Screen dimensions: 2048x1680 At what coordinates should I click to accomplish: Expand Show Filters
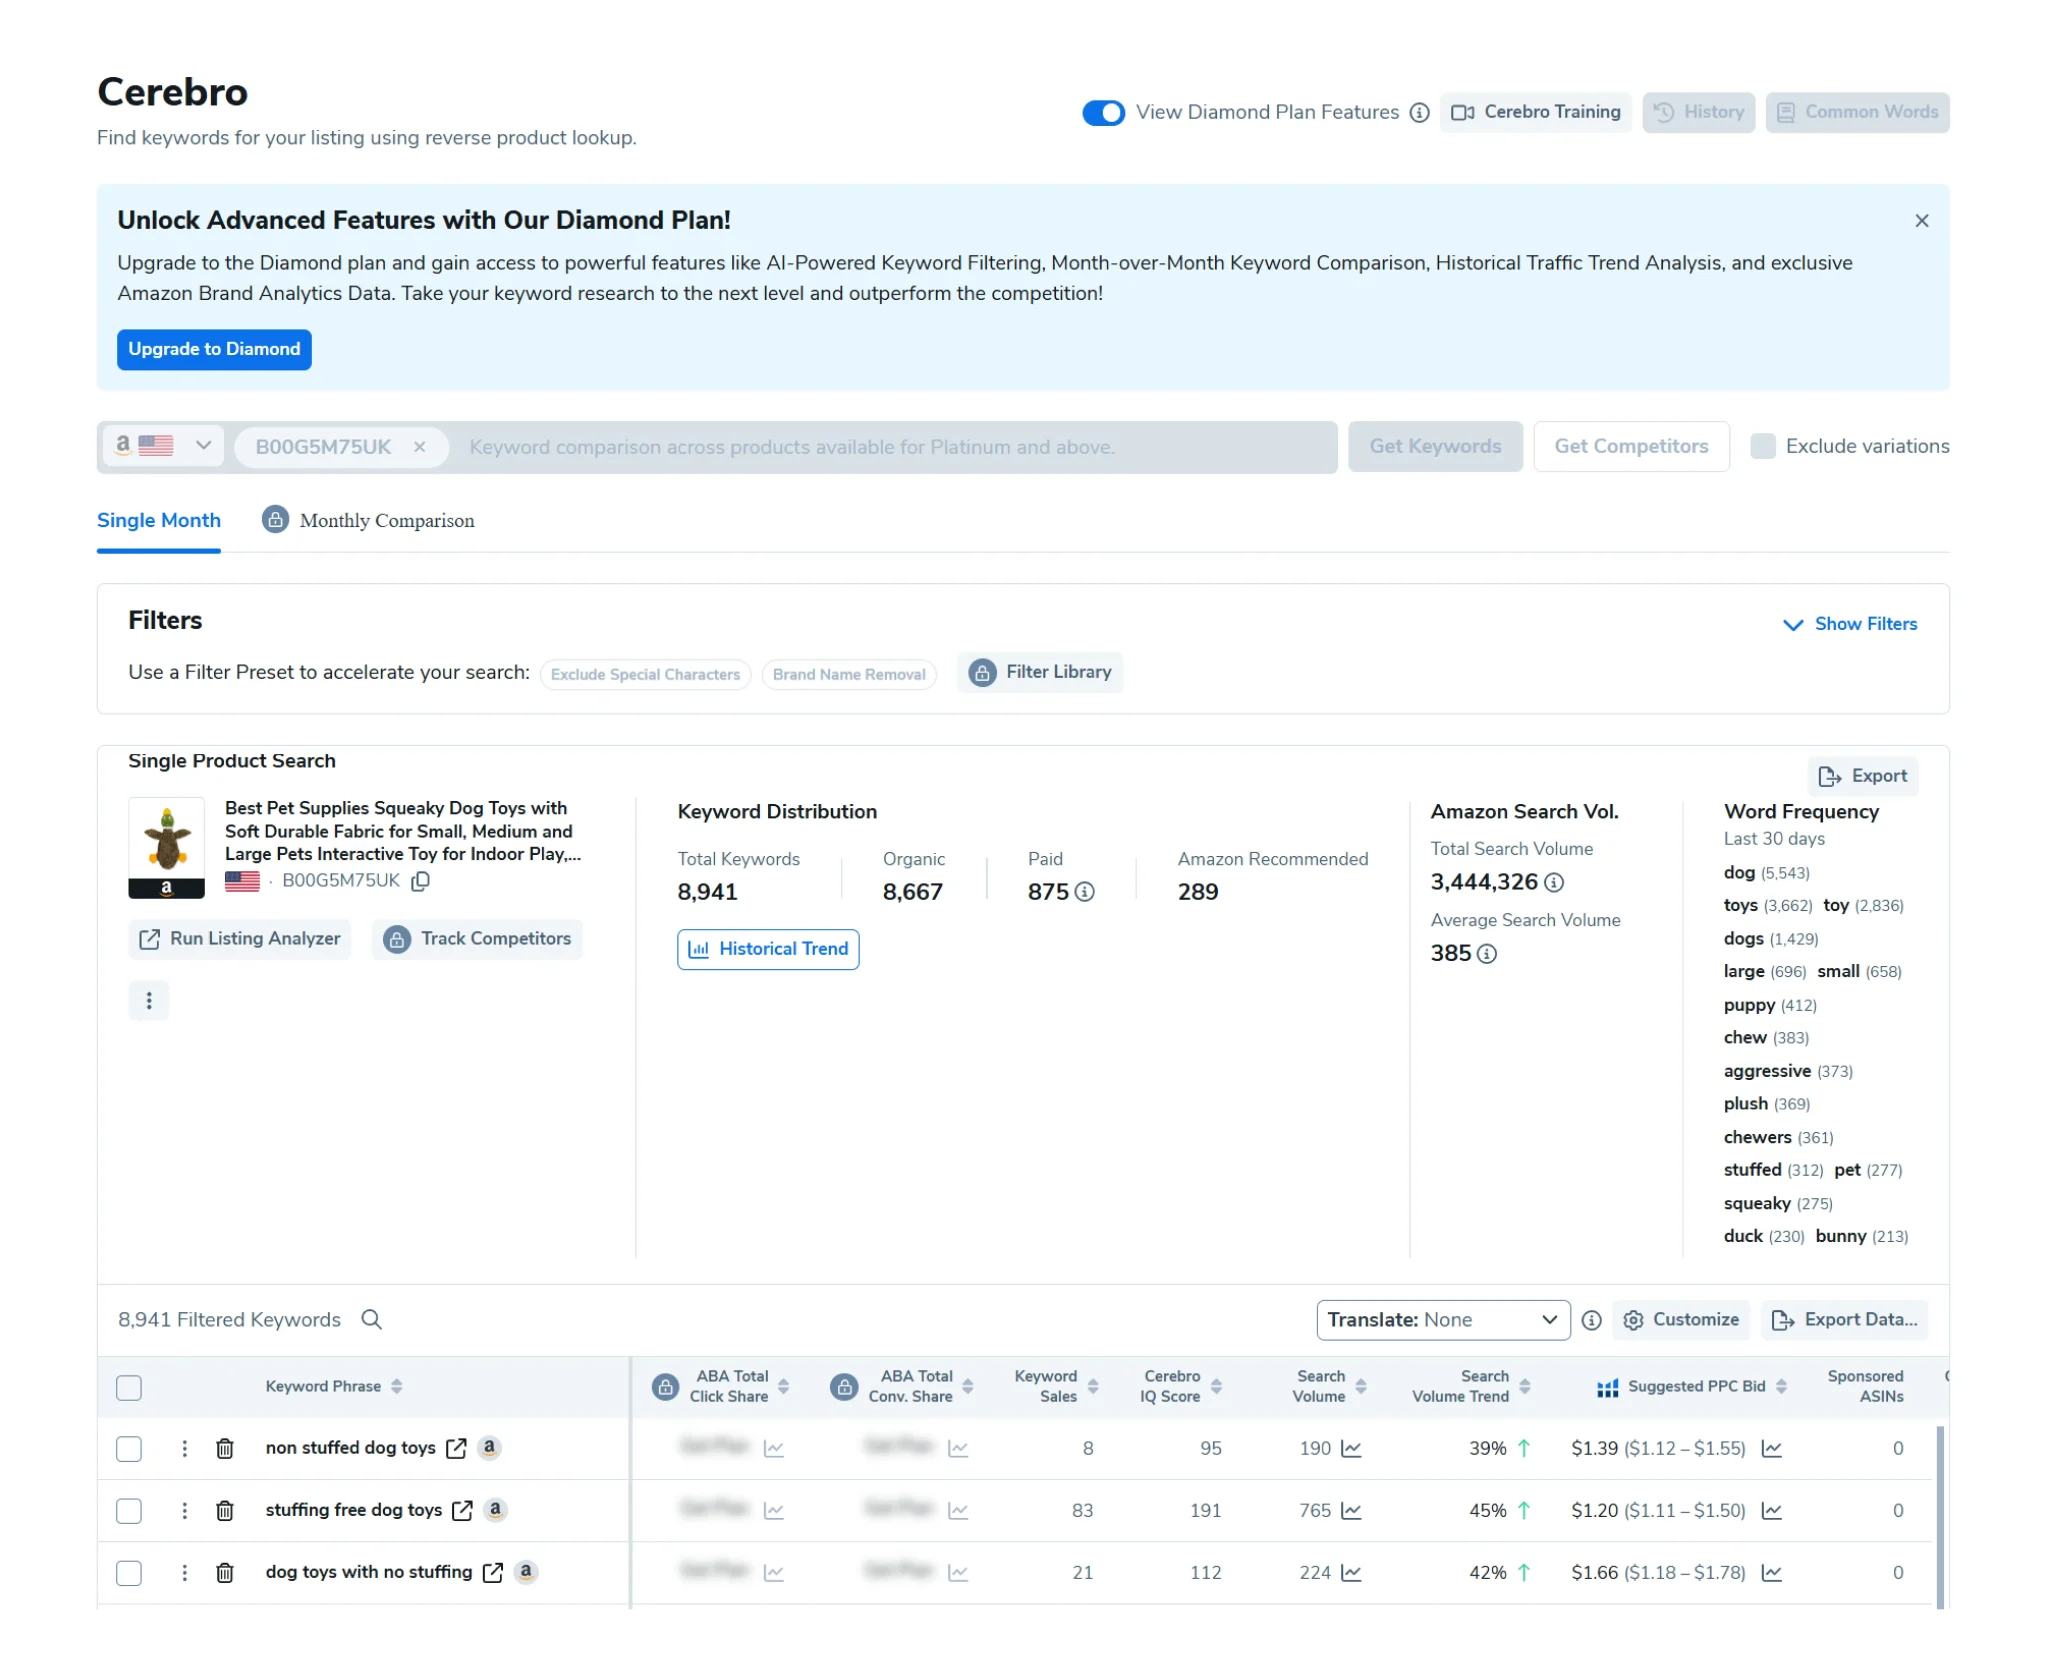point(1850,624)
